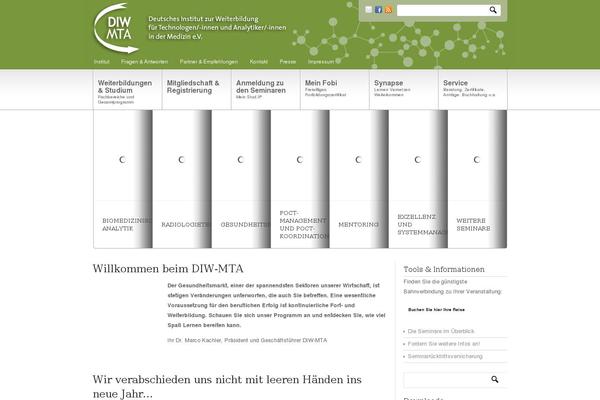Click the 'Ihr Dr. Marco Kachler' signature line
Image resolution: width=600 pixels, height=400 pixels.
247,340
